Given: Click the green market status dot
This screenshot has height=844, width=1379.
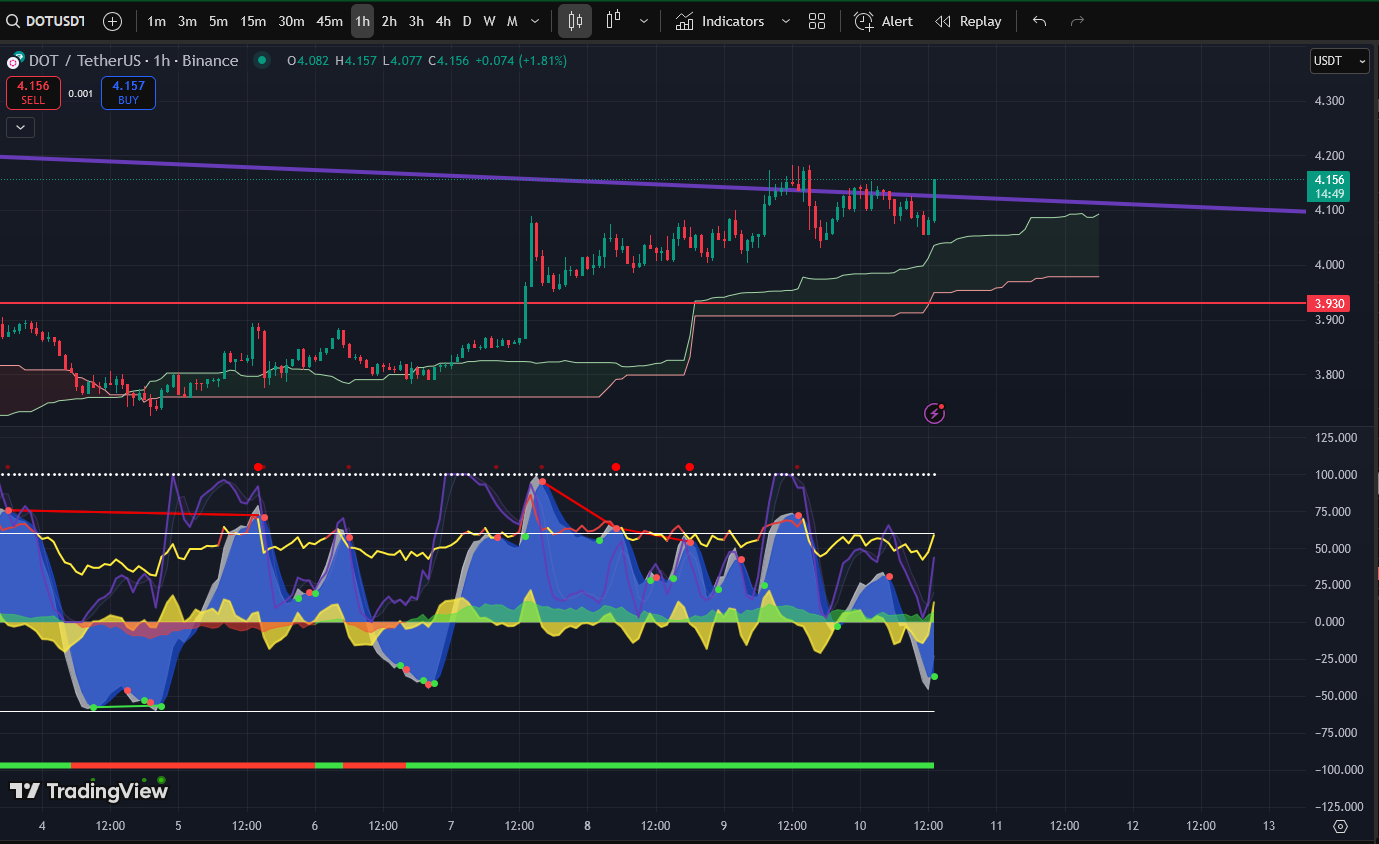Looking at the screenshot, I should coord(262,60).
